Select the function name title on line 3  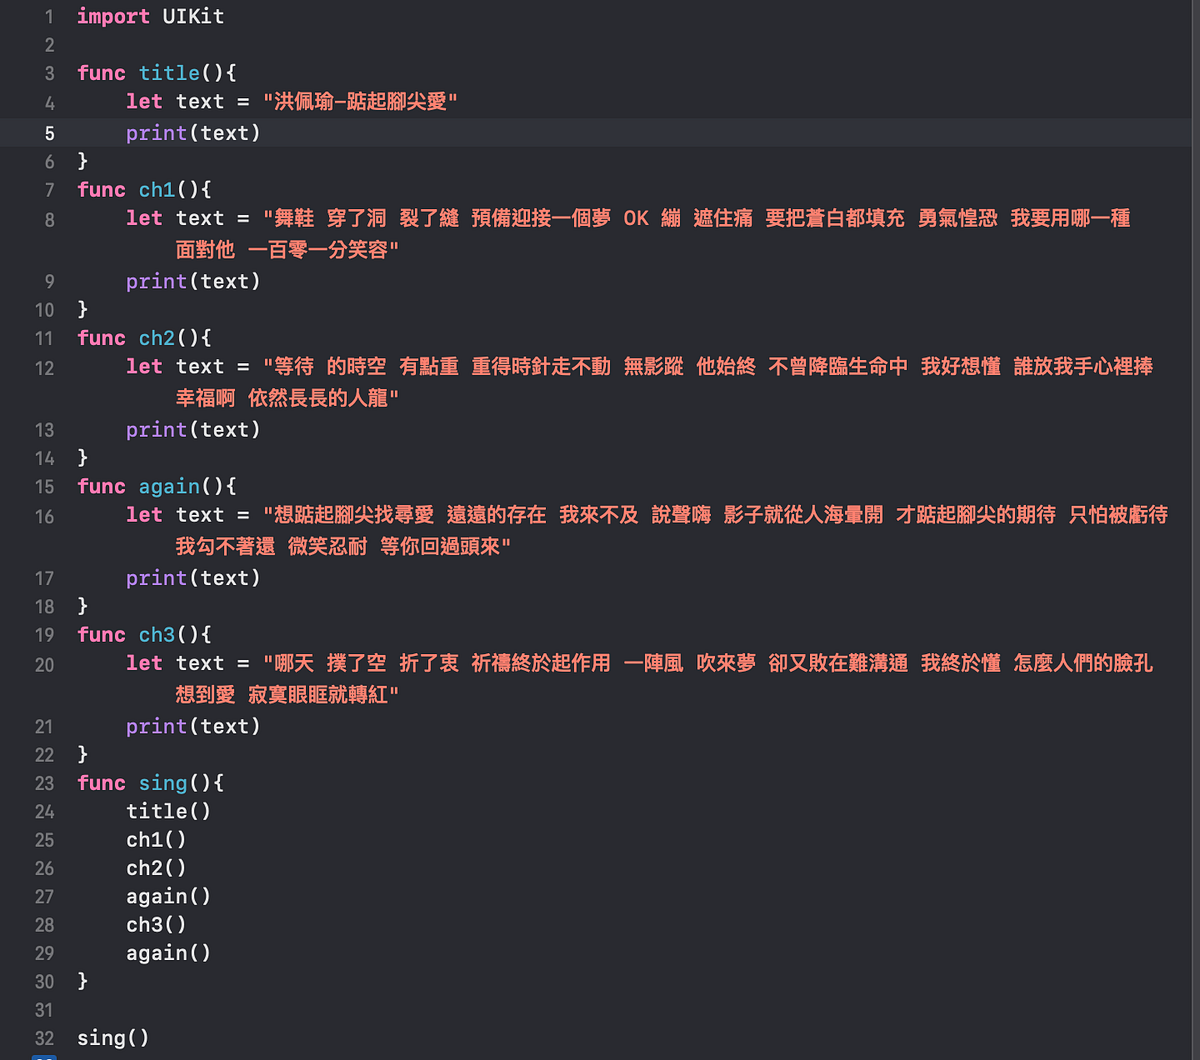[x=169, y=73]
